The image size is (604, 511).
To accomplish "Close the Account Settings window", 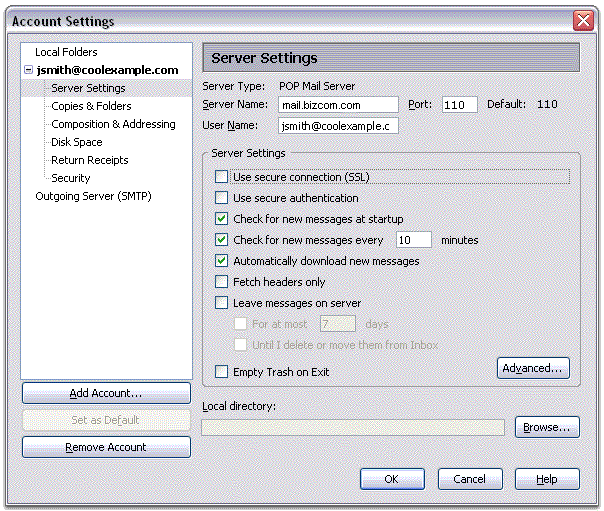I will point(584,21).
